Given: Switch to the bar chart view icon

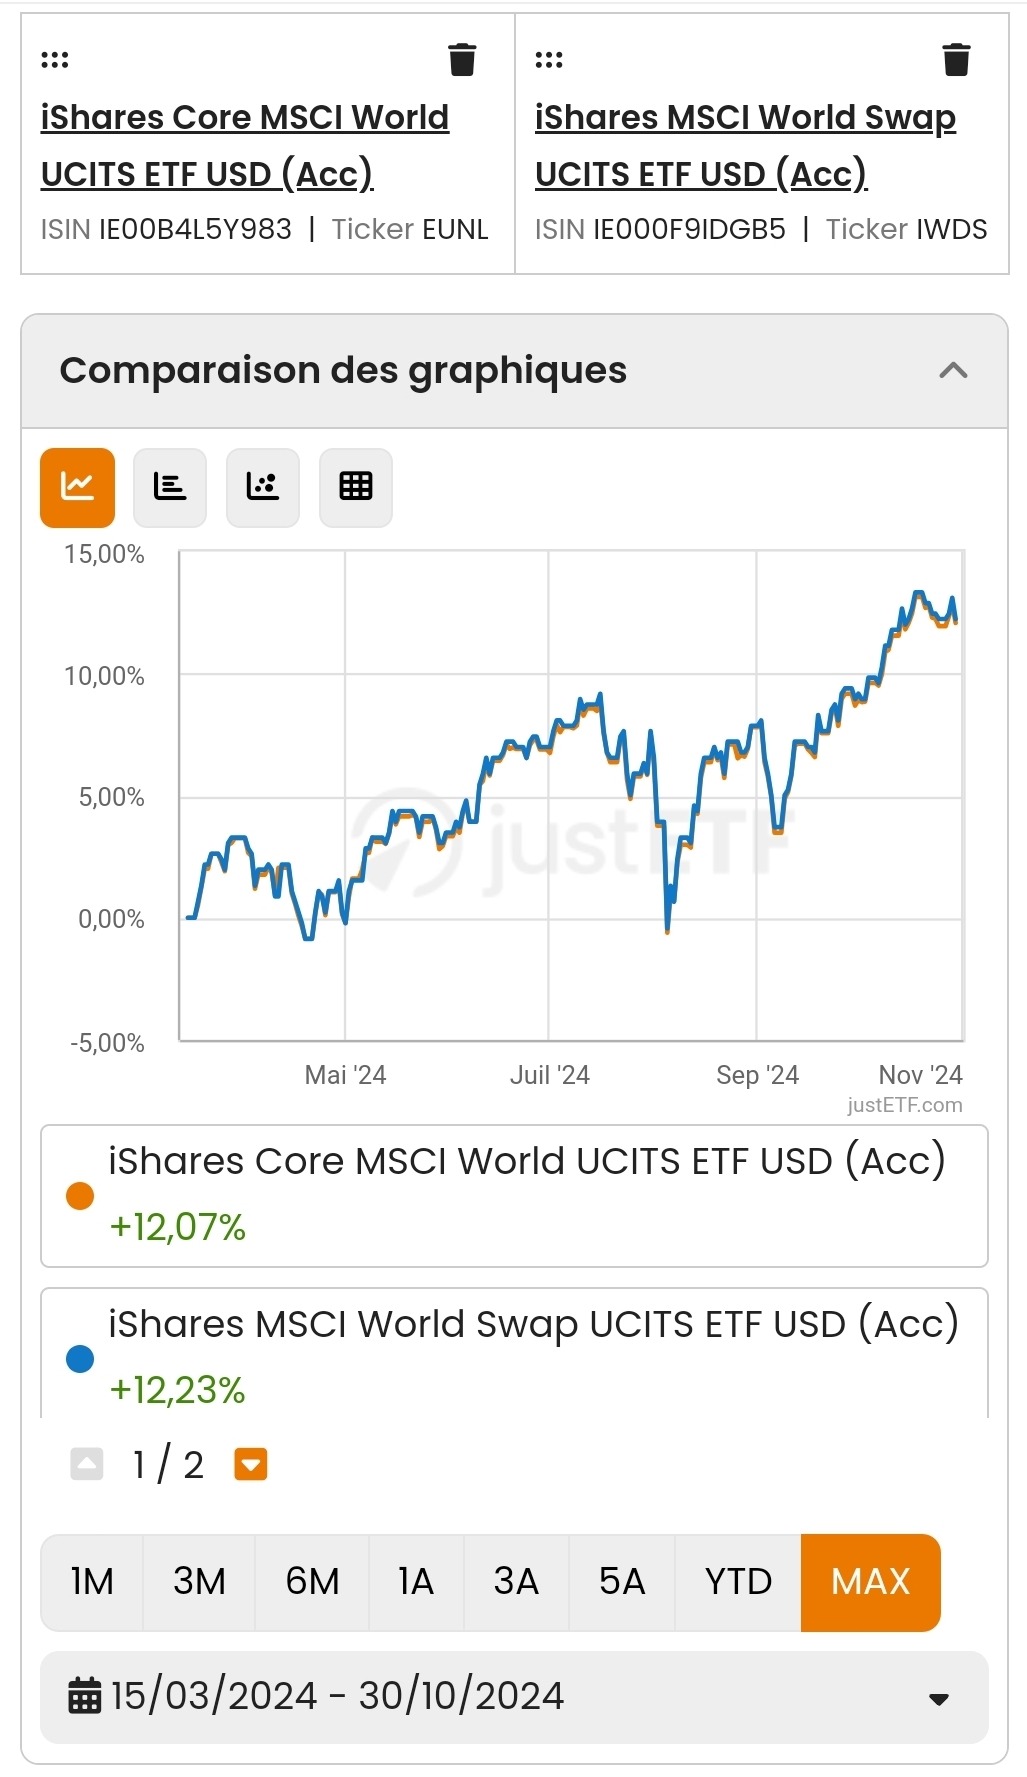Looking at the screenshot, I should pyautogui.click(x=170, y=487).
